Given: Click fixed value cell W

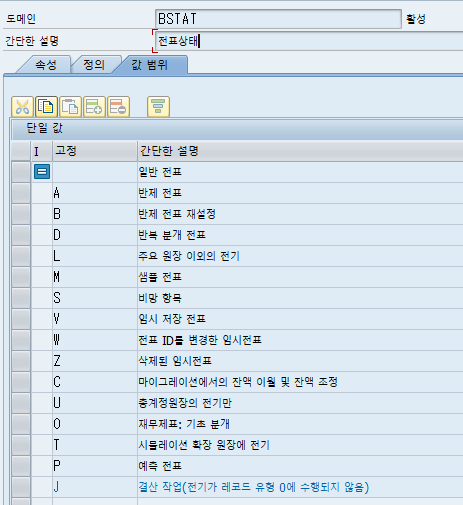Looking at the screenshot, I should (95, 340).
